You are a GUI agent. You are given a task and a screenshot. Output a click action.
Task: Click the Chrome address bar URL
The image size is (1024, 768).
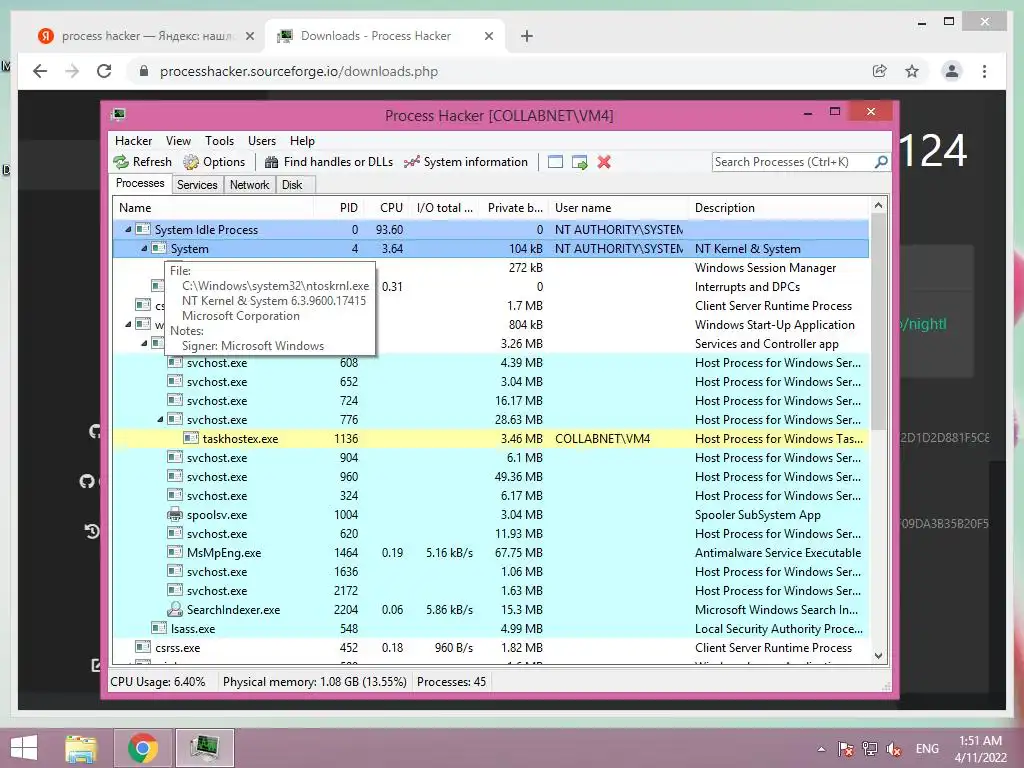(x=298, y=71)
